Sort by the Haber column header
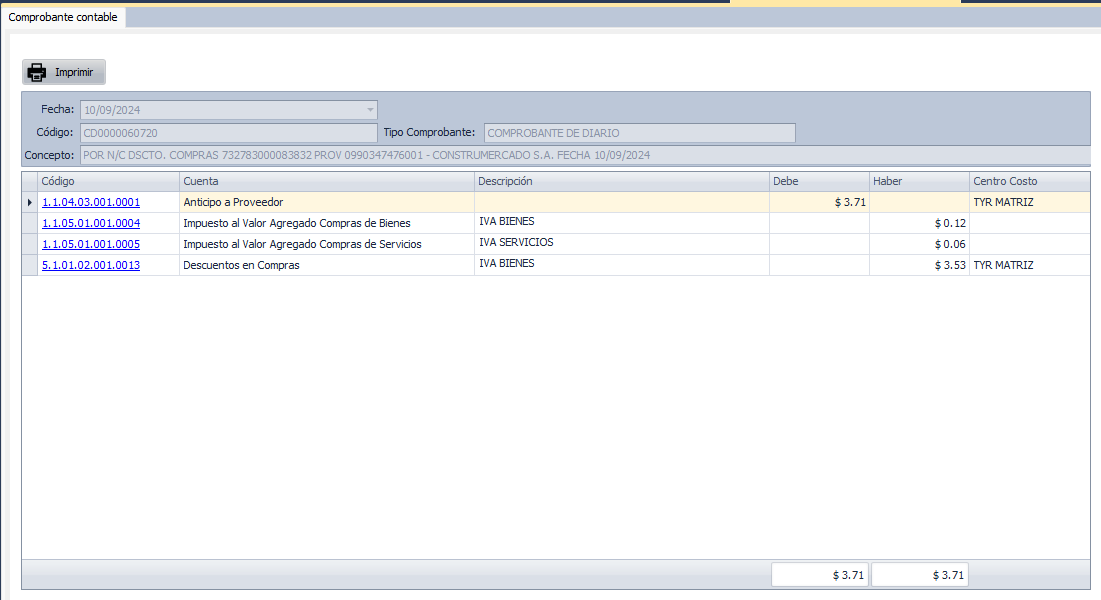The width and height of the screenshot is (1101, 600). 918,181
